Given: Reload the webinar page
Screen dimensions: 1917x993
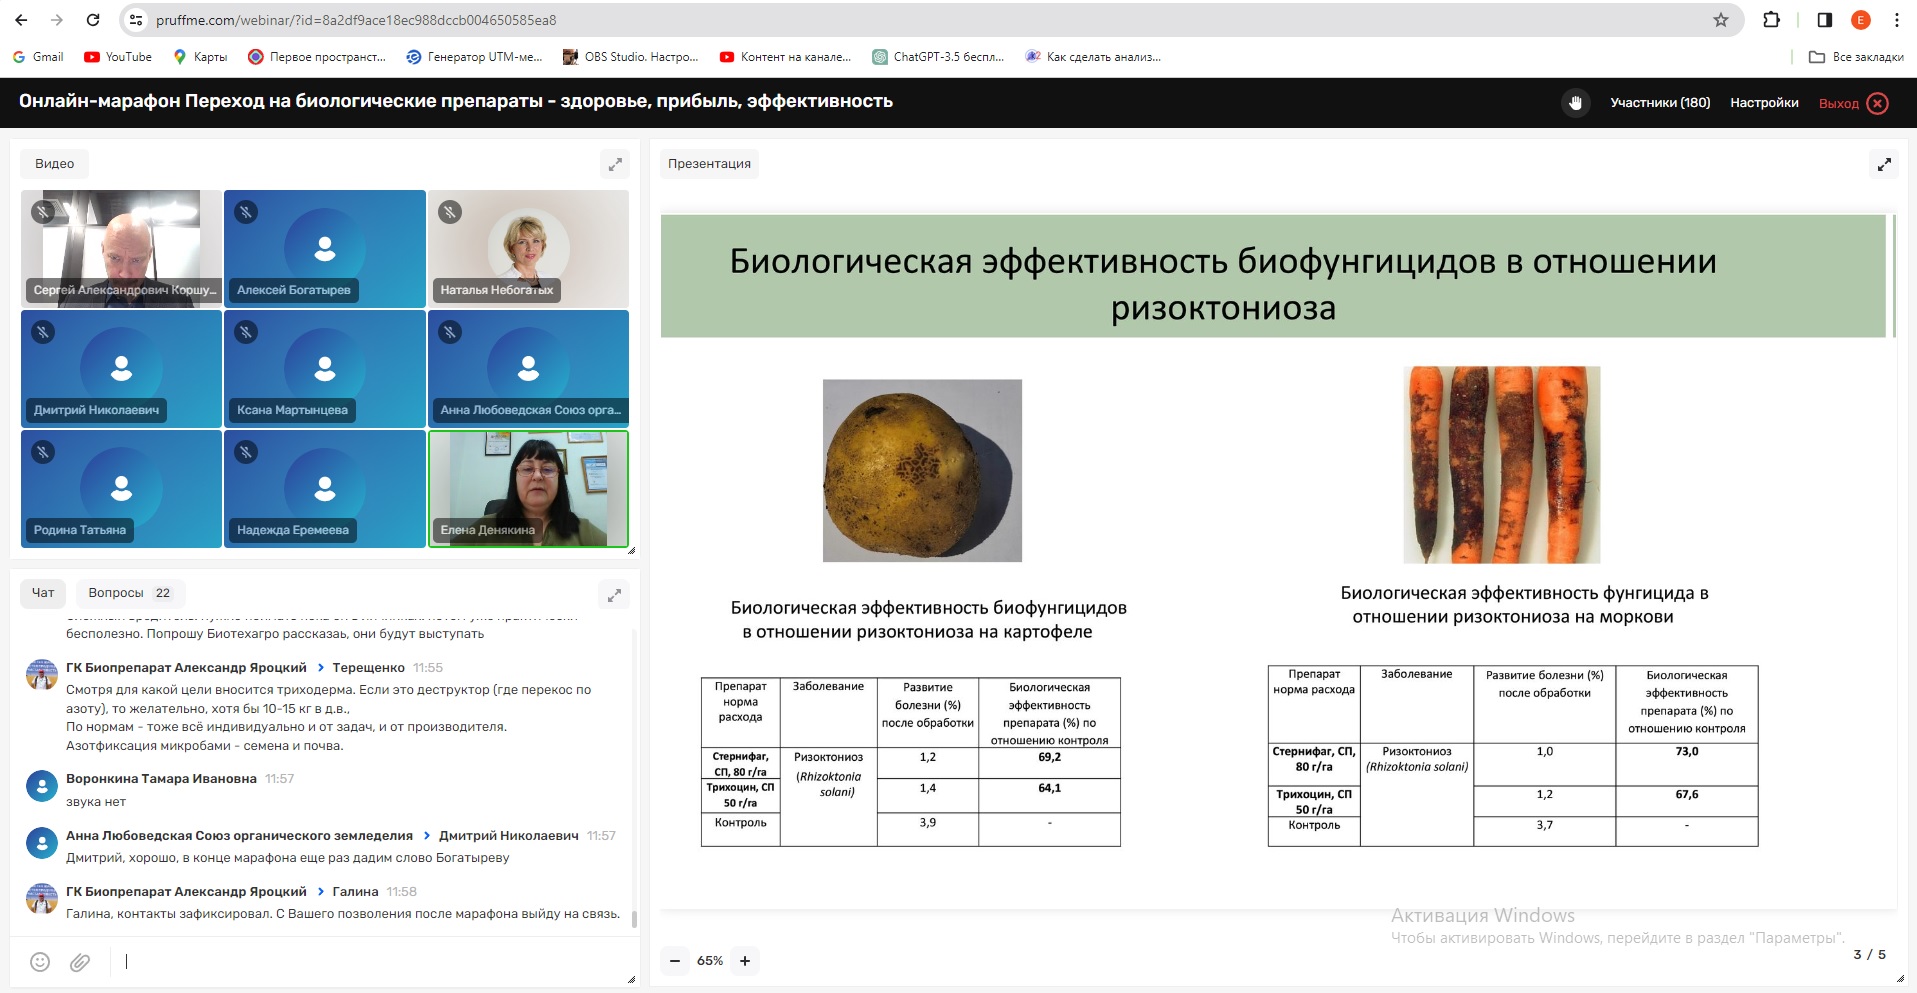Looking at the screenshot, I should click(x=93, y=20).
